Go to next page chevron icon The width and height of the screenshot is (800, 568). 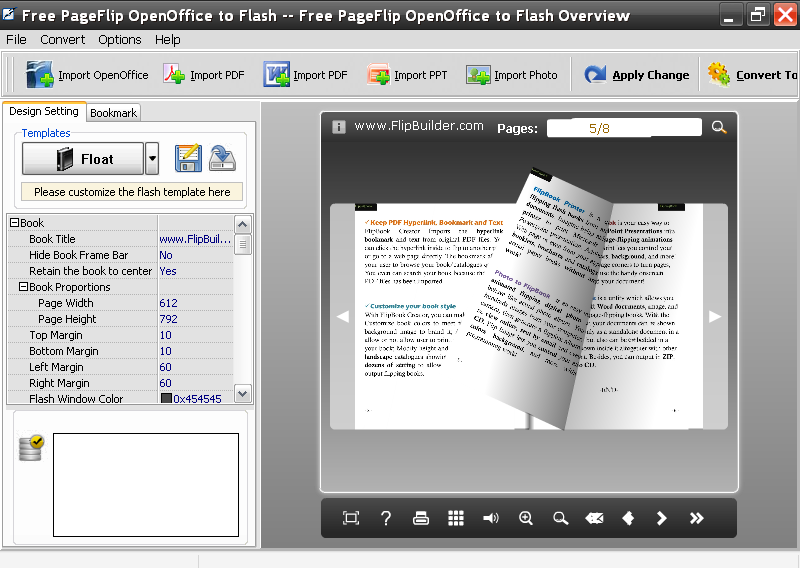662,518
